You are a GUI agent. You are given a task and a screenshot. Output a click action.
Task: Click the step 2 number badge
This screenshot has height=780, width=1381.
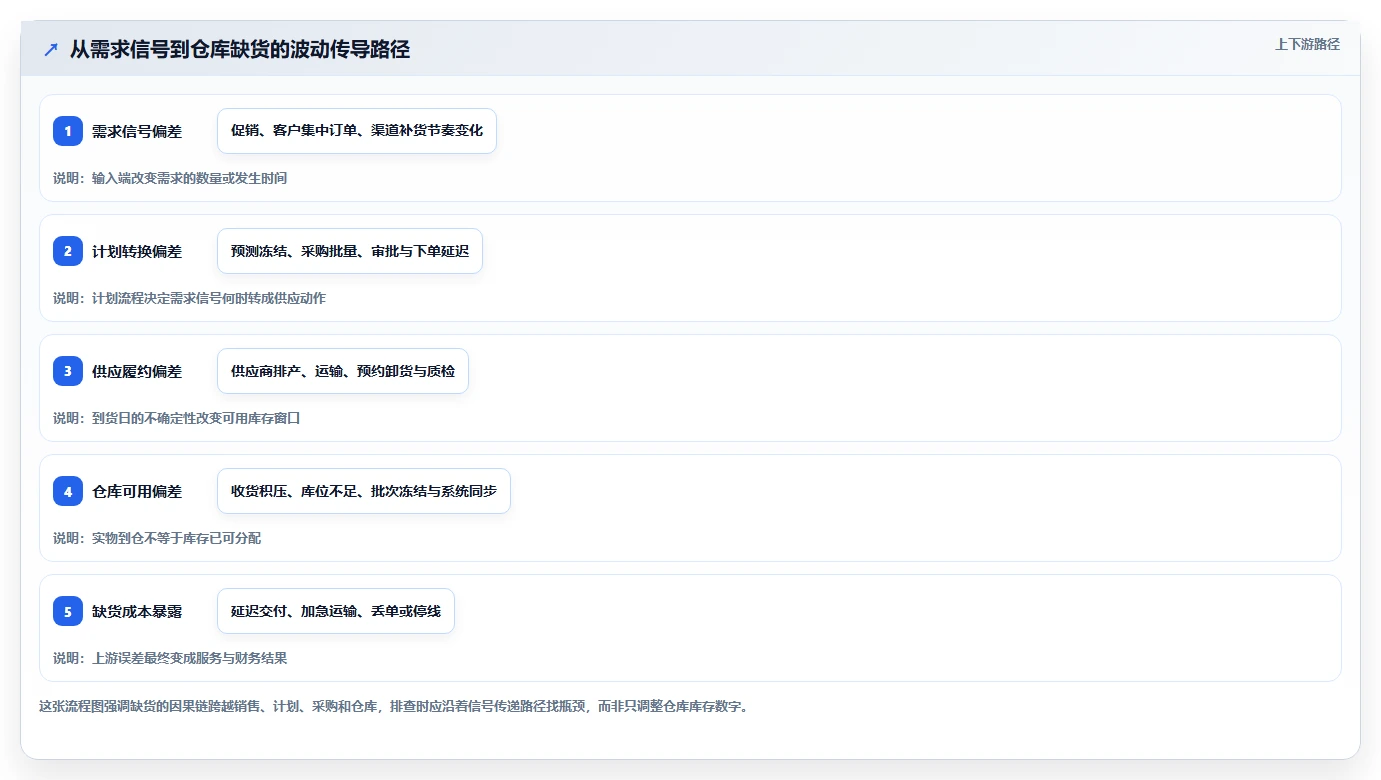(68, 251)
